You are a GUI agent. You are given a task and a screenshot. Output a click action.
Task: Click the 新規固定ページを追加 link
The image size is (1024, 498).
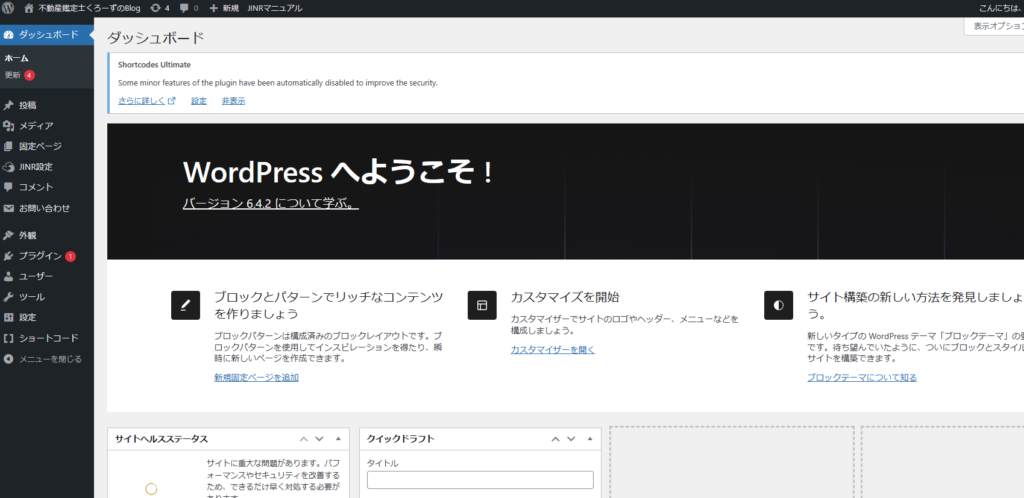256,377
